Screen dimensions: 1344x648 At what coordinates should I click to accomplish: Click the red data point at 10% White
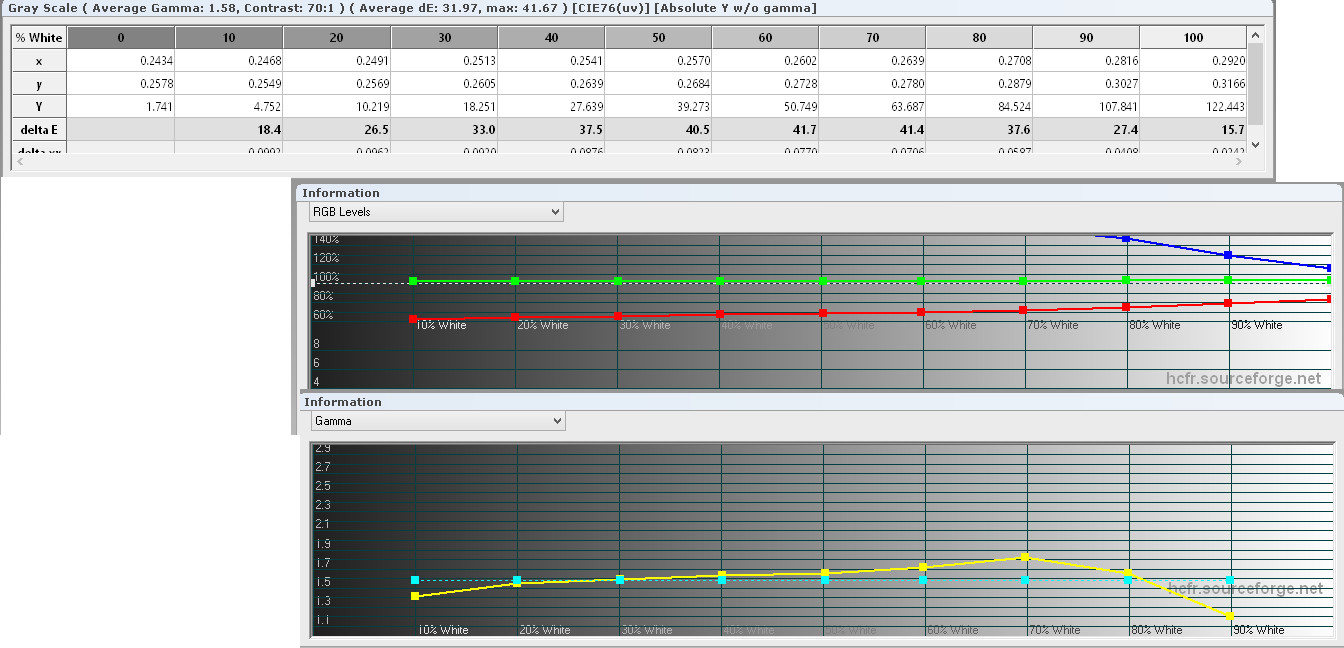413,319
